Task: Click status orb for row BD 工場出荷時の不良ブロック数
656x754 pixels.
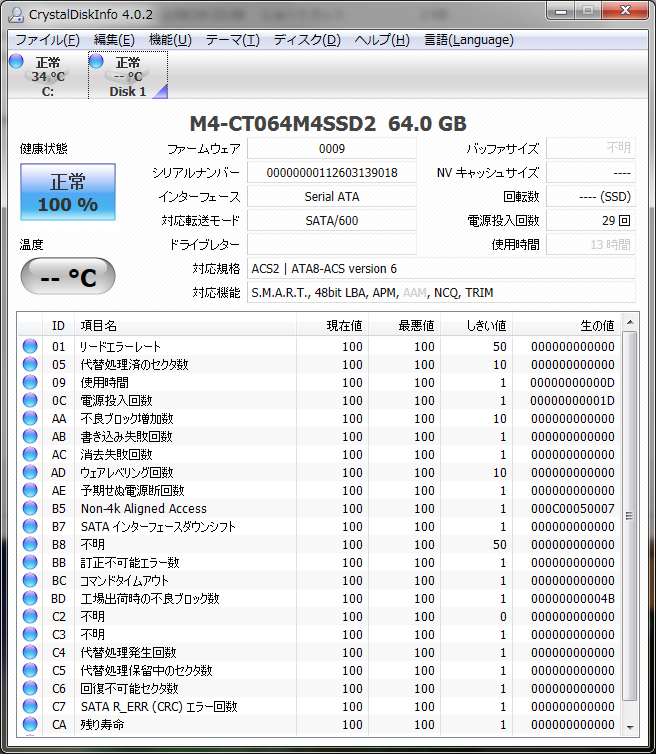Action: pyautogui.click(x=30, y=598)
